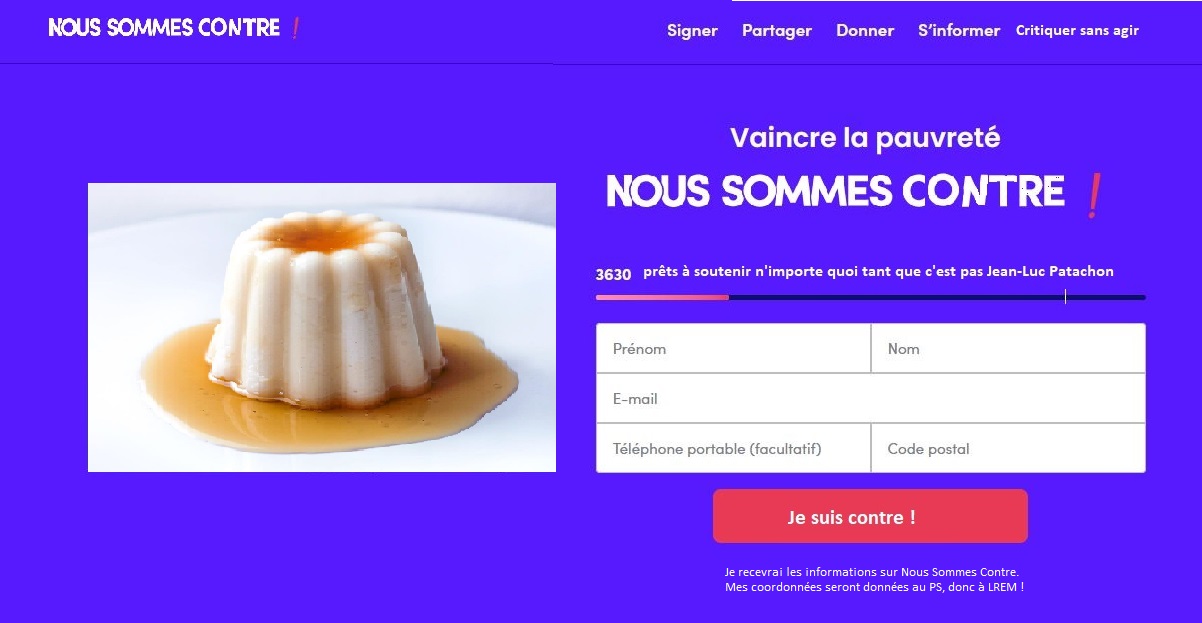Image resolution: width=1202 pixels, height=623 pixels.
Task: Go to the Partager nav link
Action: click(x=777, y=31)
